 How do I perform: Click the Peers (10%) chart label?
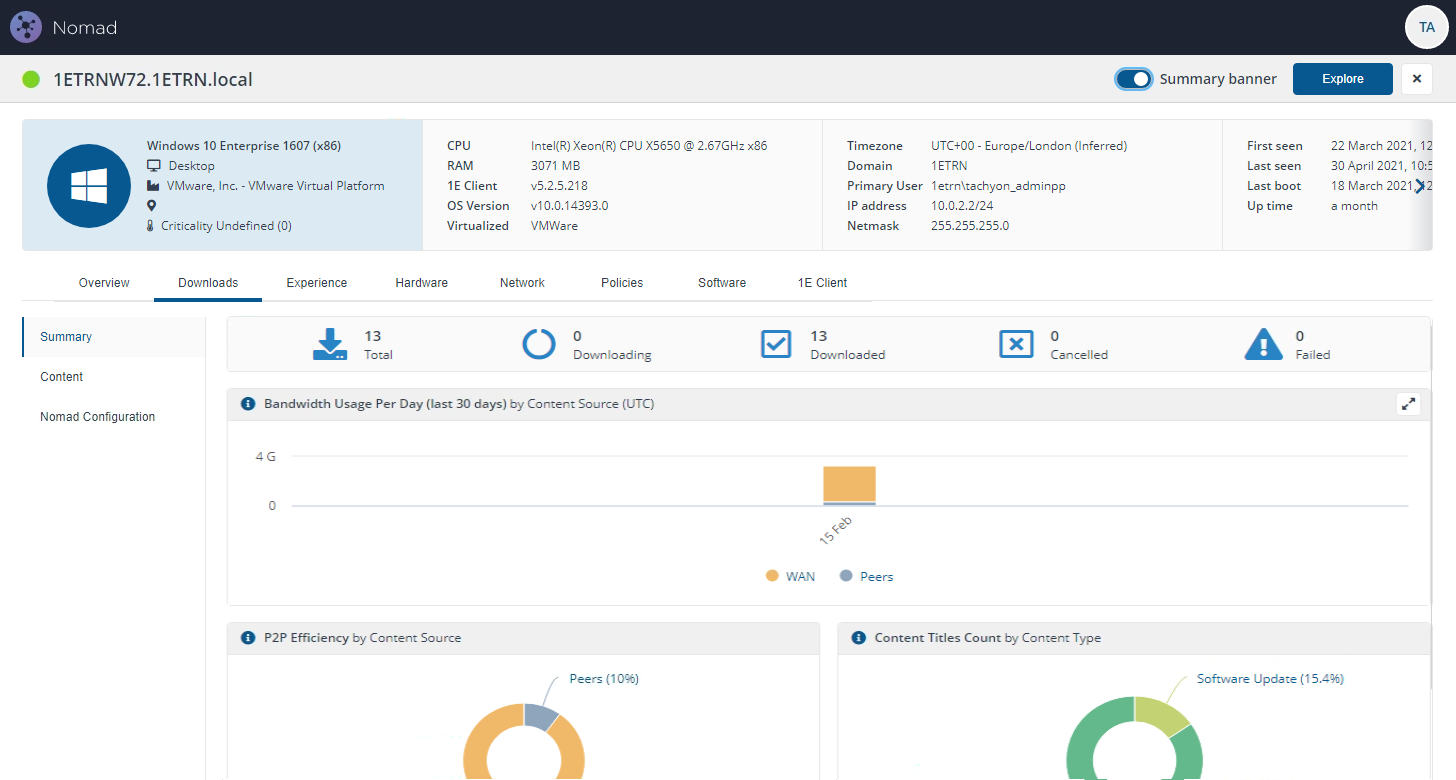tap(604, 679)
